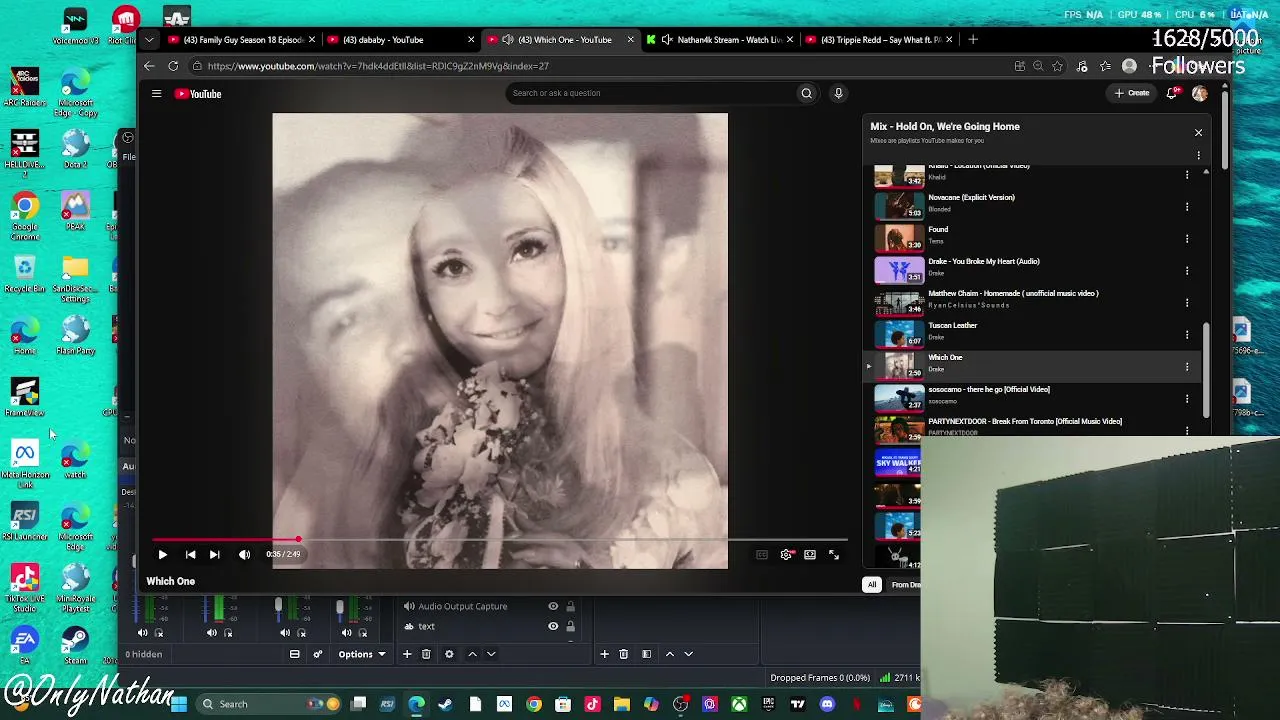Toggle the OBS mixer layout button
This screenshot has height=720, width=1280.
295,654
